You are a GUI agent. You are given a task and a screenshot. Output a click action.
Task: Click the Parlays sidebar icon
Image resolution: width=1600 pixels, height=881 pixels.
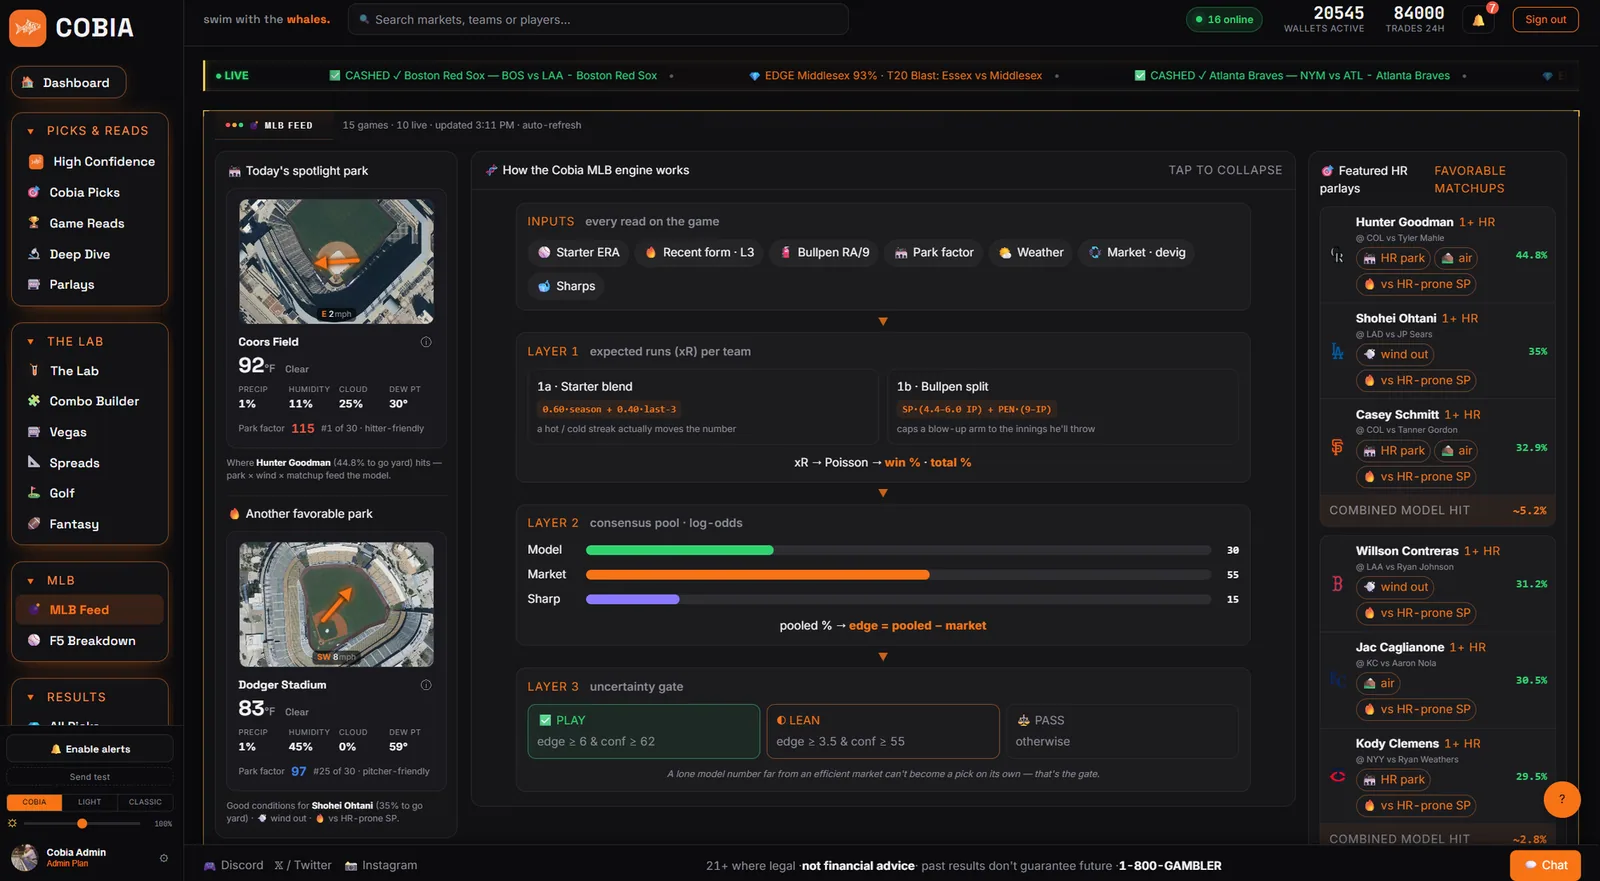click(34, 285)
